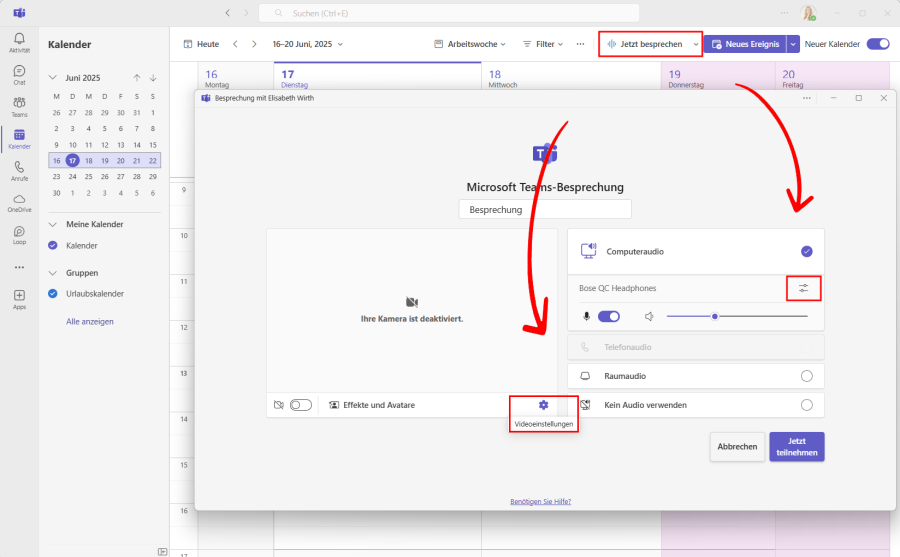Jump to next month in mini calendar
This screenshot has width=900, height=557.
(x=153, y=78)
